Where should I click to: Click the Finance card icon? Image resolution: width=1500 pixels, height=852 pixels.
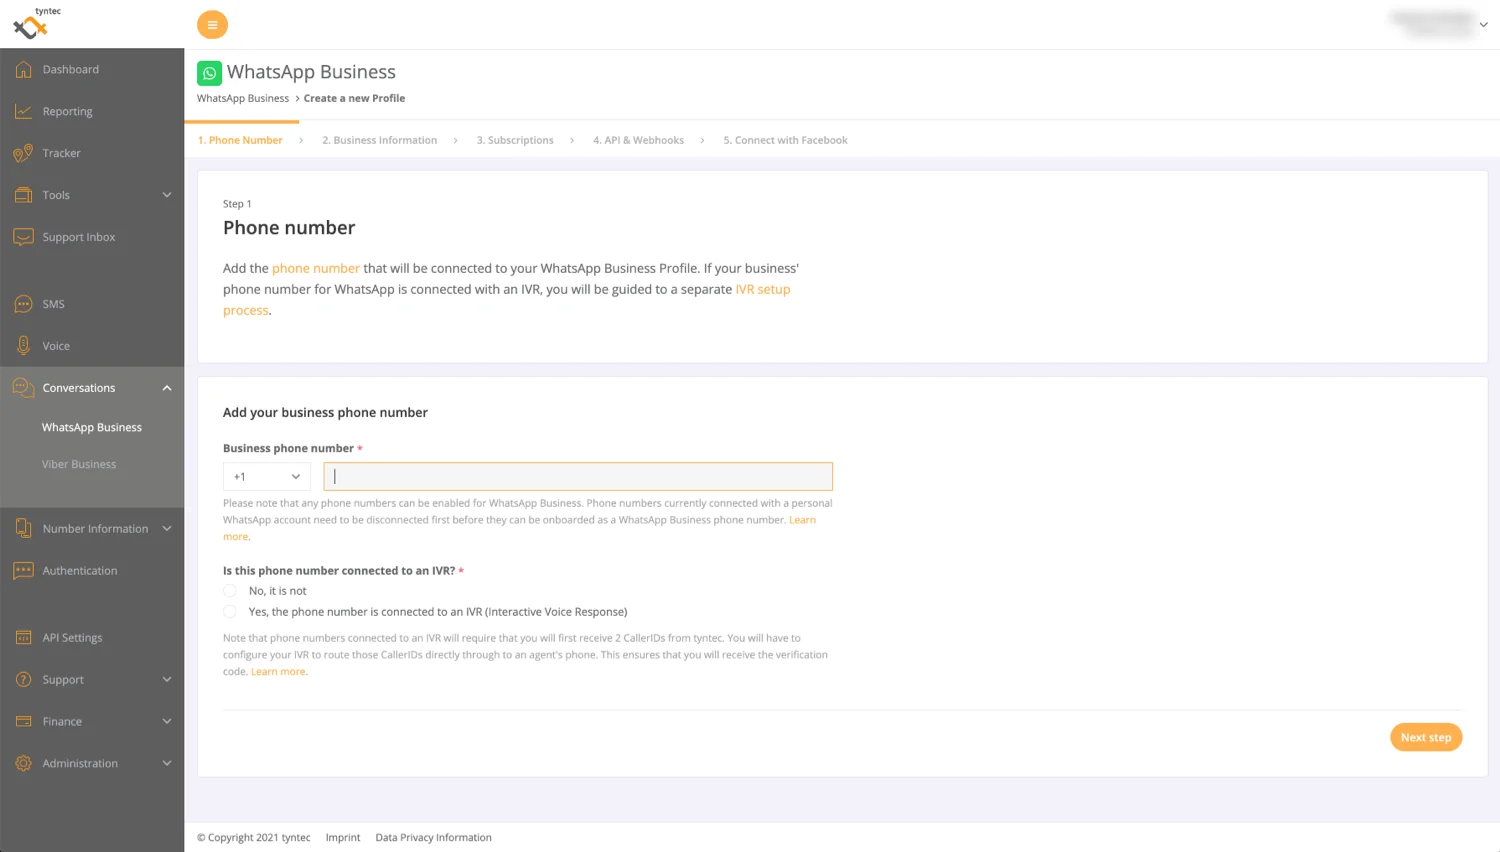pos(23,722)
